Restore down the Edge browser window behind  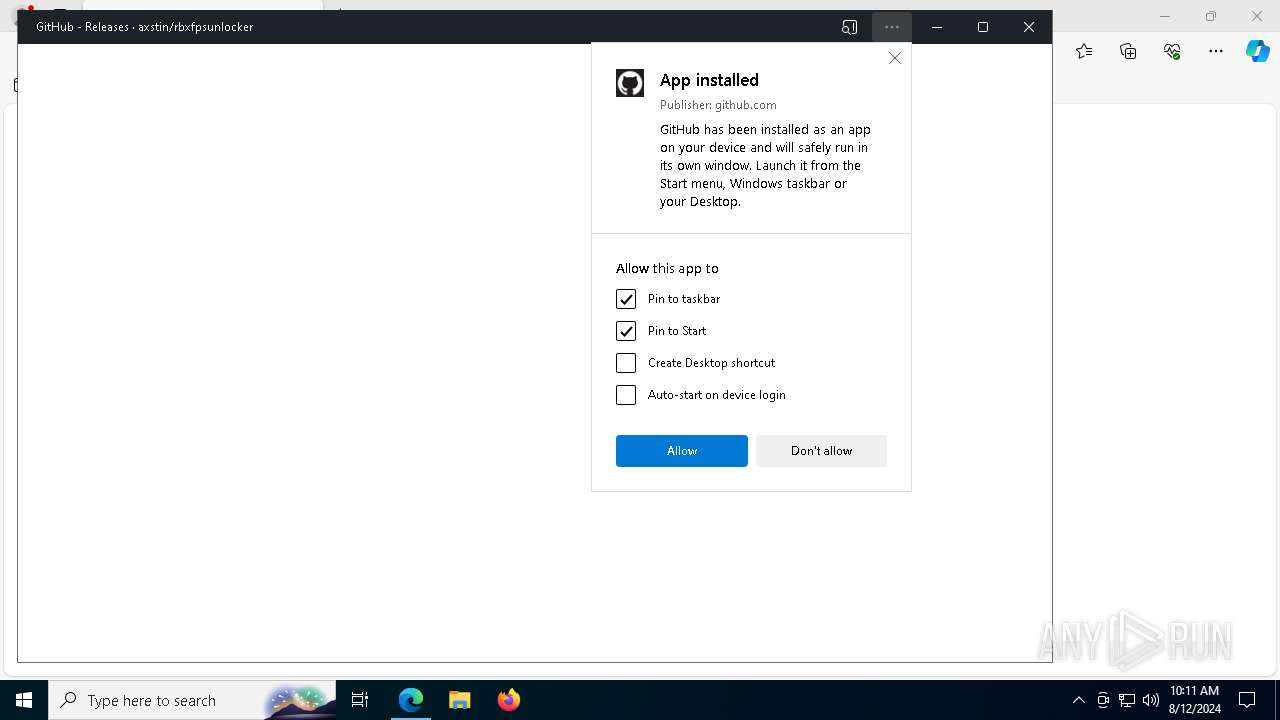1211,16
